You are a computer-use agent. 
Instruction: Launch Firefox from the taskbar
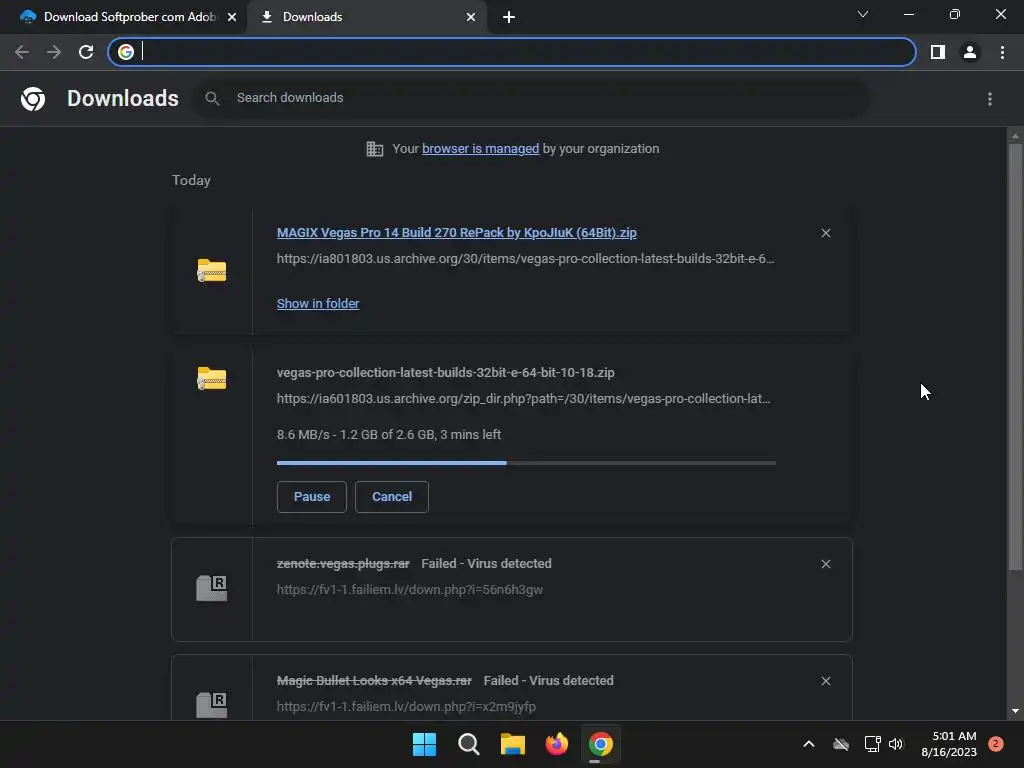[x=557, y=744]
